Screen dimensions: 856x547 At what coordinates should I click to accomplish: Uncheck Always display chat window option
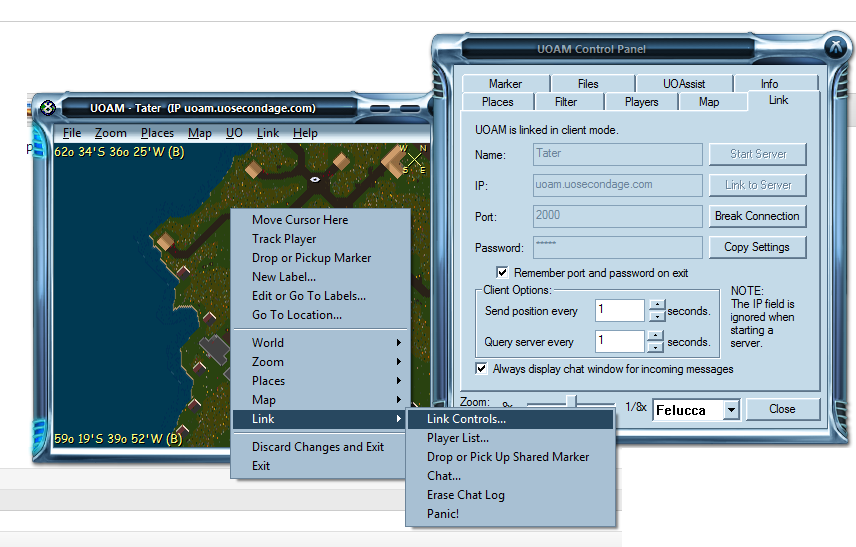pyautogui.click(x=482, y=369)
